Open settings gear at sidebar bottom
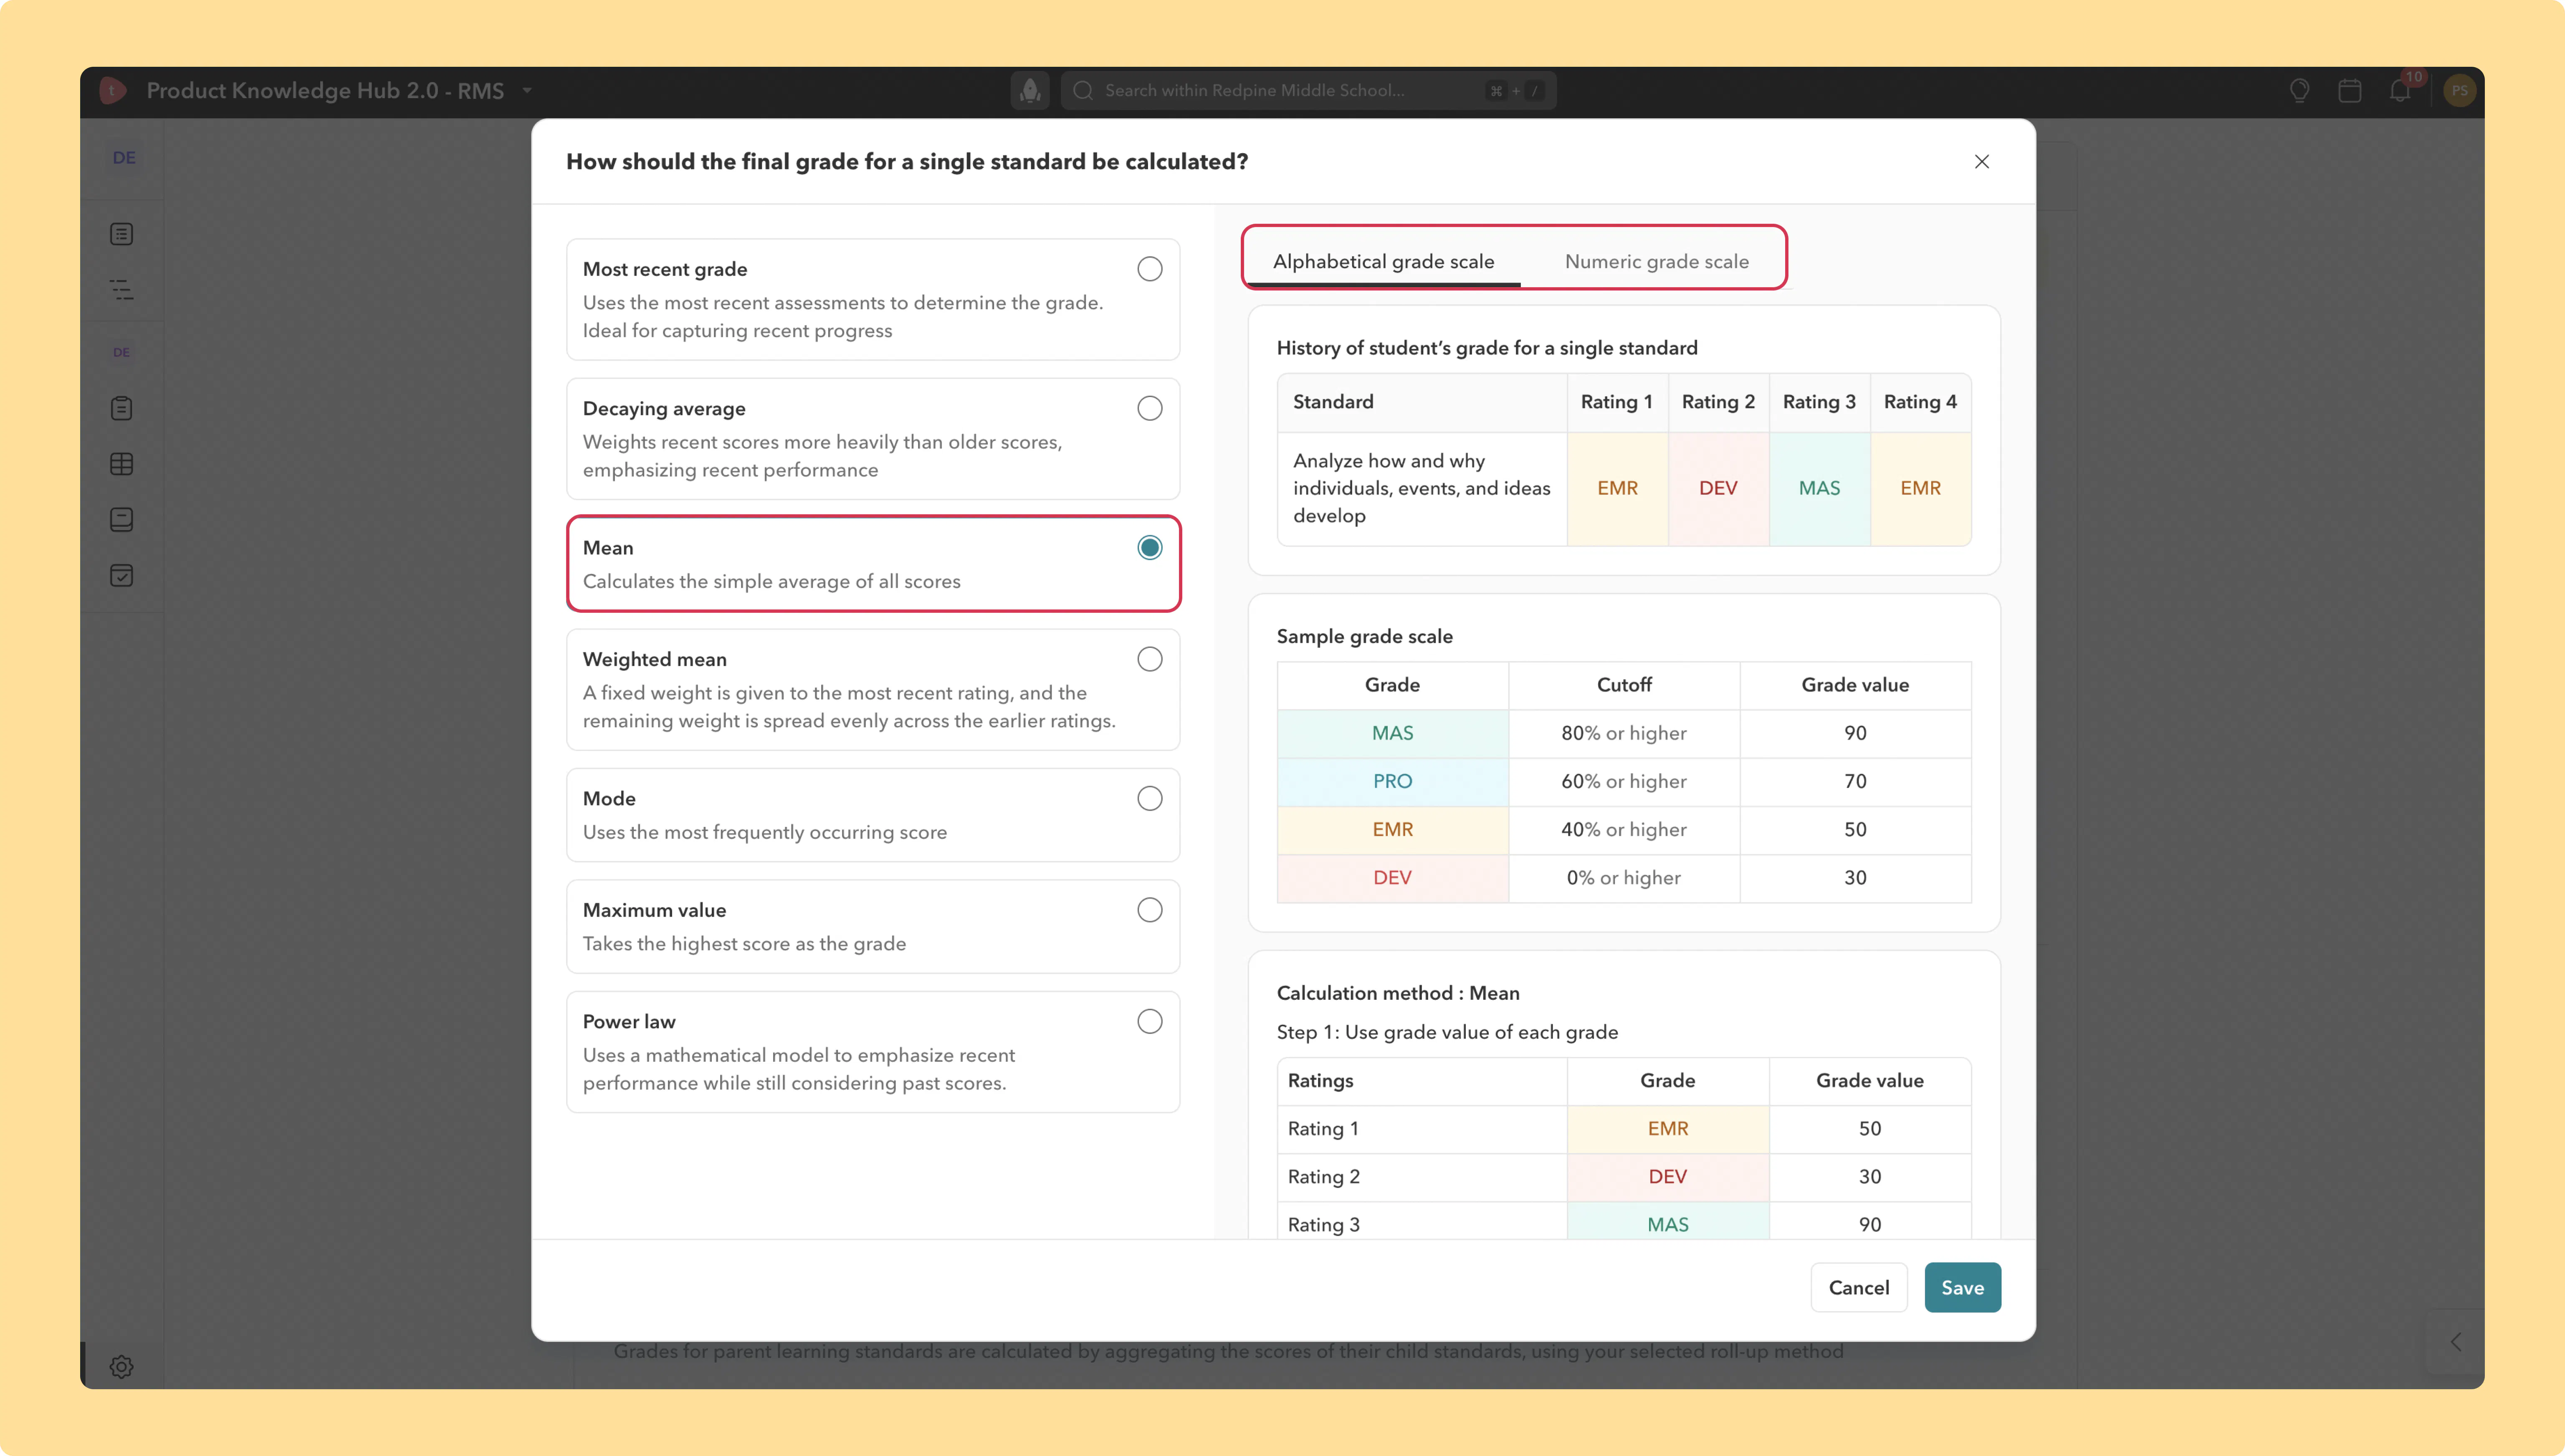This screenshot has width=2565, height=1456. tap(122, 1367)
